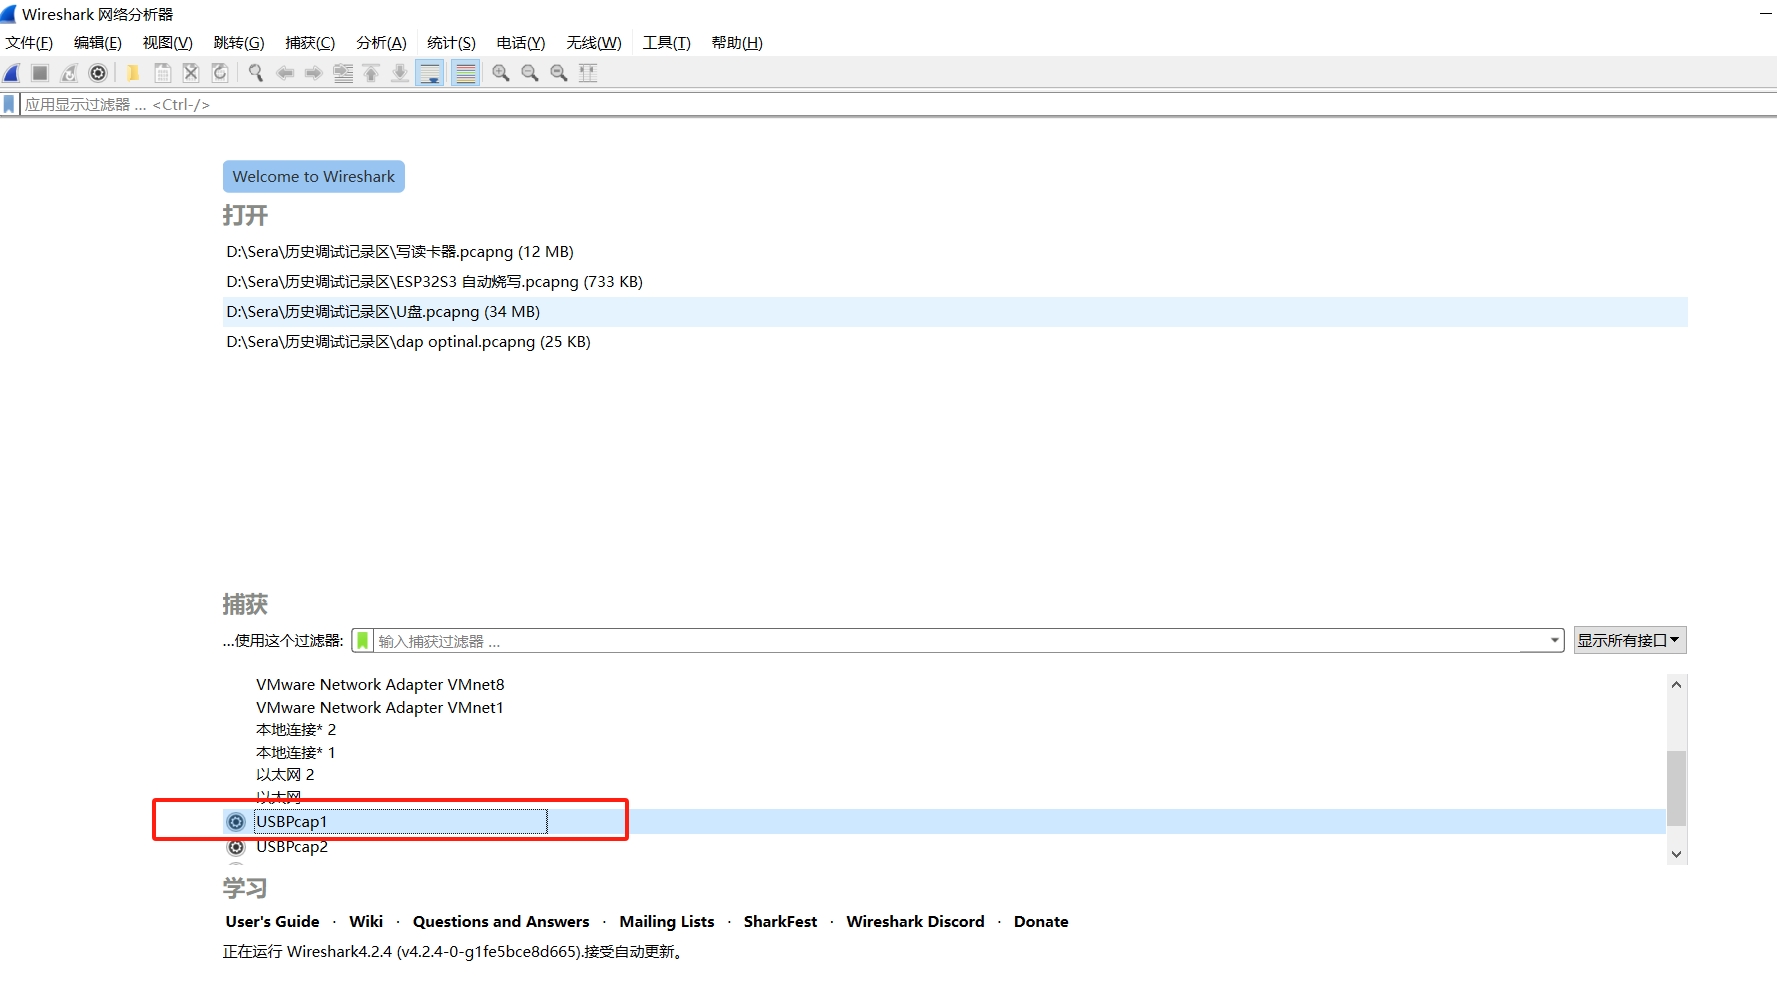1777x1001 pixels.
Task: Open the 统计(S) menu
Action: tap(451, 43)
